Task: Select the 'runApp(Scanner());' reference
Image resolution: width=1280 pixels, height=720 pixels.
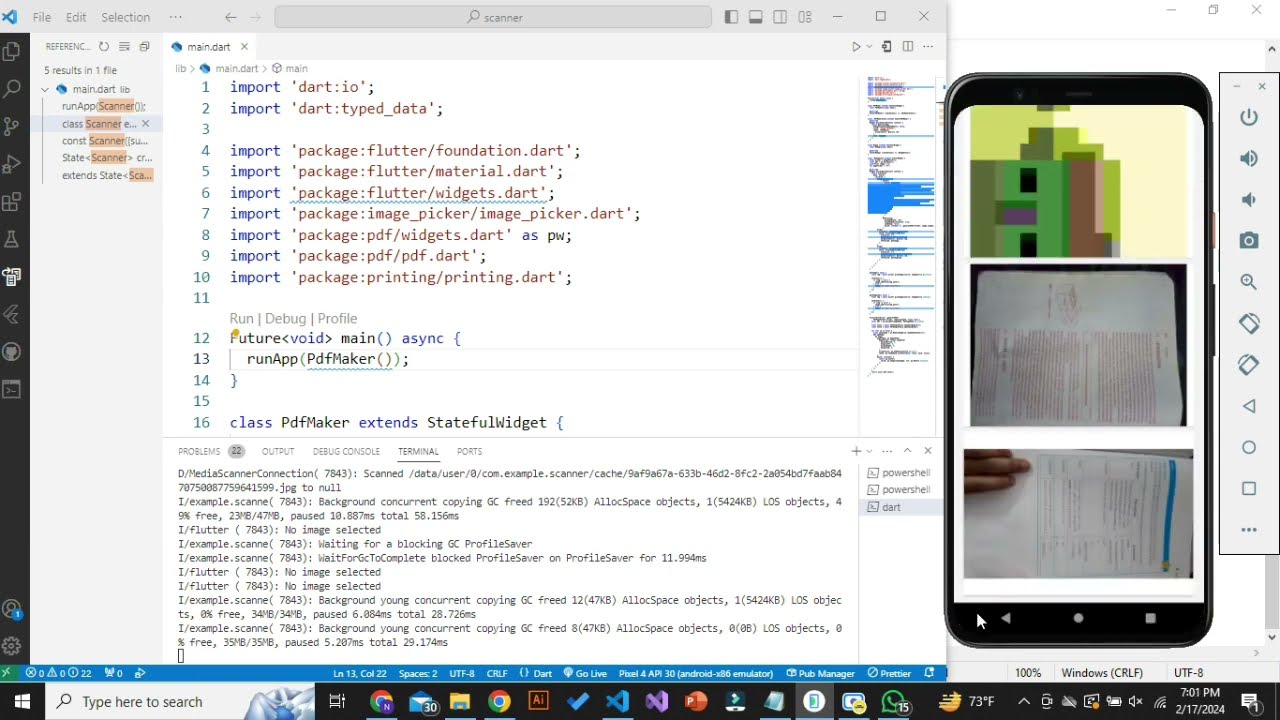Action: coord(104,106)
